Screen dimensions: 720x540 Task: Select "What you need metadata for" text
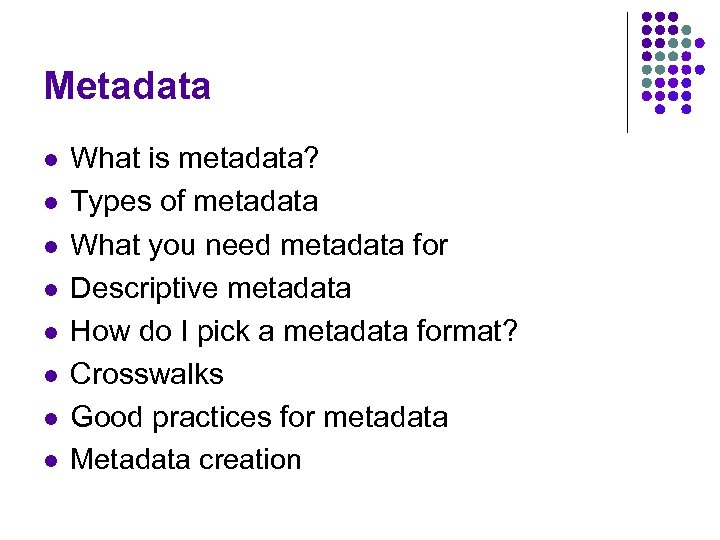pyautogui.click(x=259, y=245)
